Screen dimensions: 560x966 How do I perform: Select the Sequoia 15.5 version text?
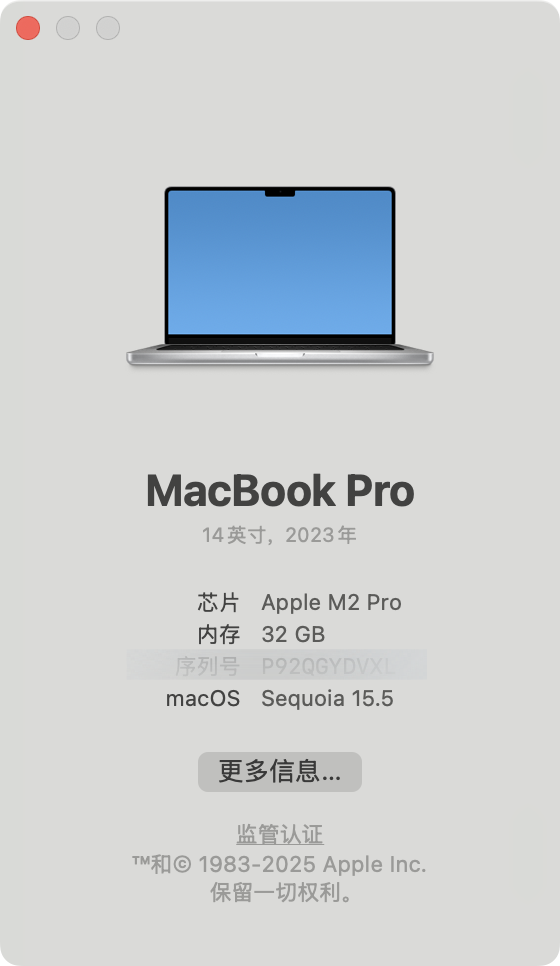tap(327, 699)
